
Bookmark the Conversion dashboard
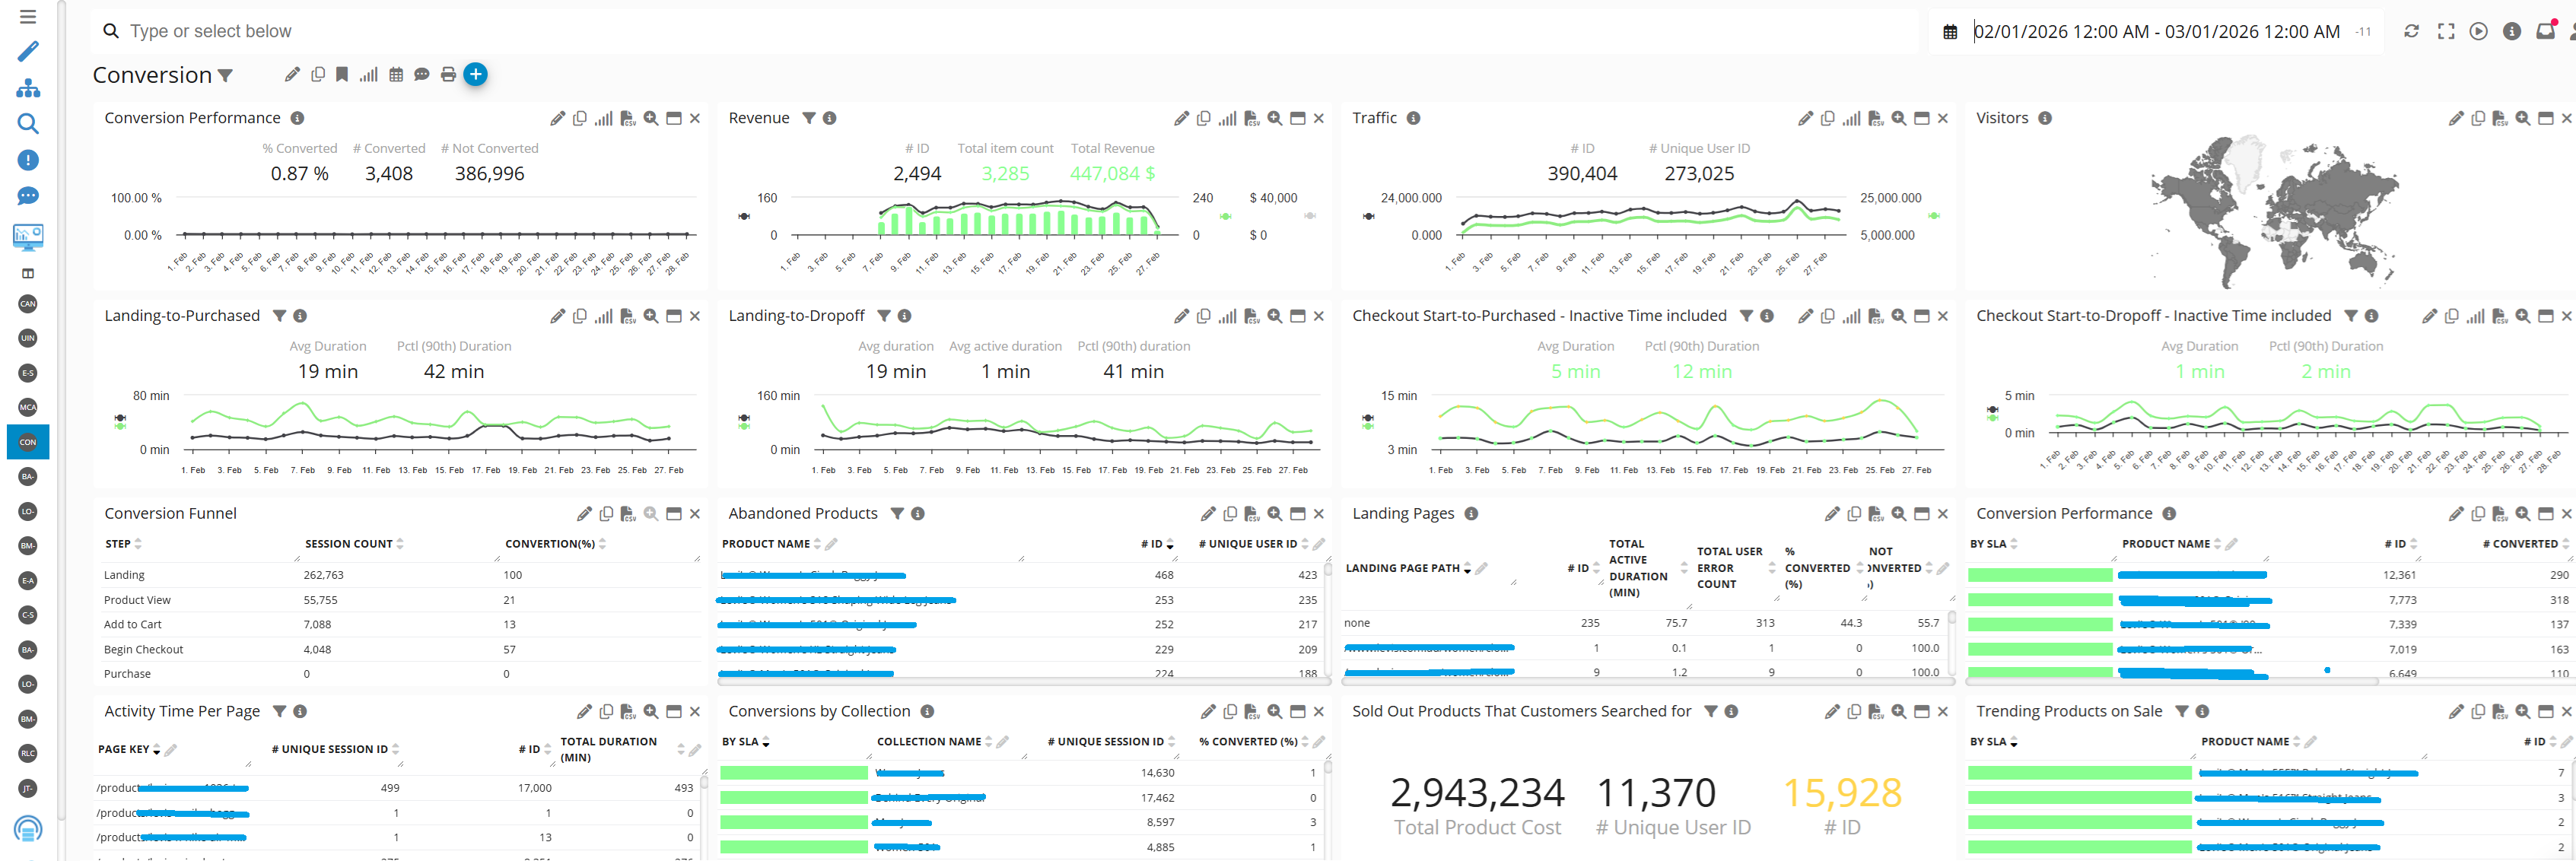pos(342,75)
